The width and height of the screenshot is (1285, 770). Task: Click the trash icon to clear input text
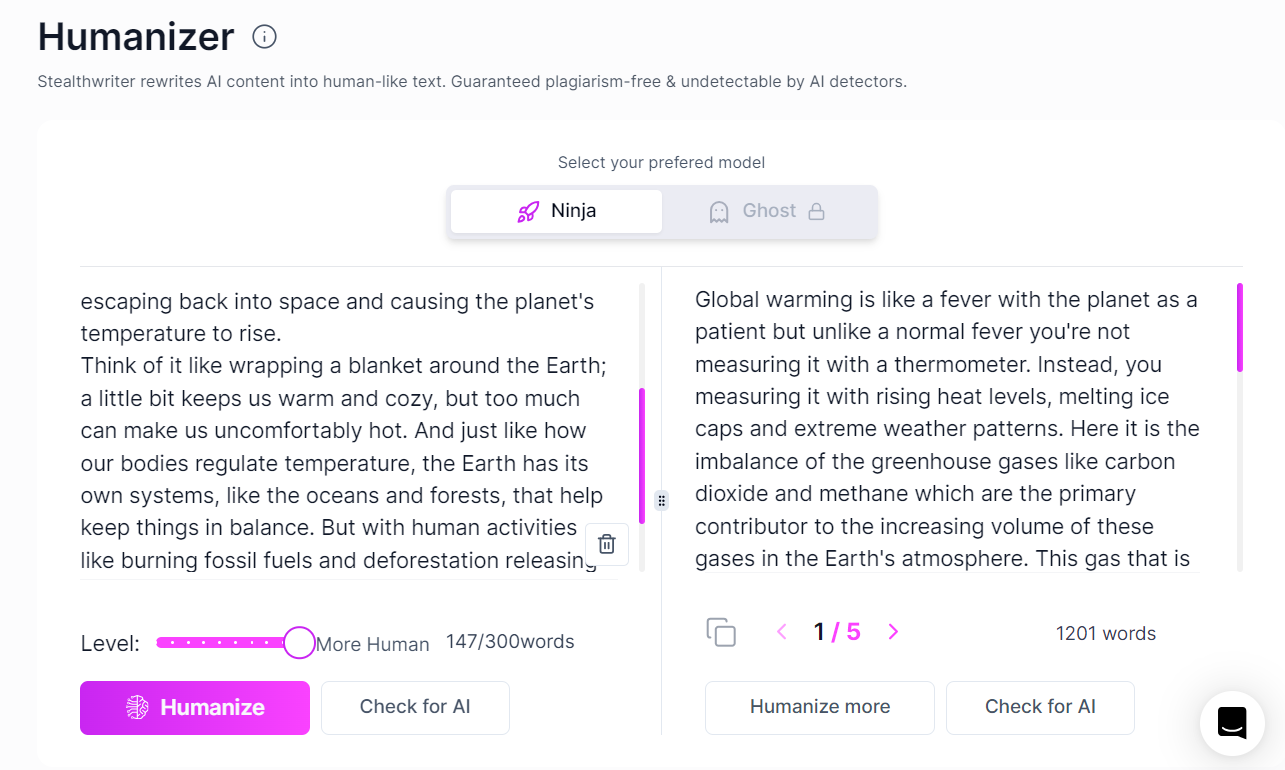[x=606, y=544]
